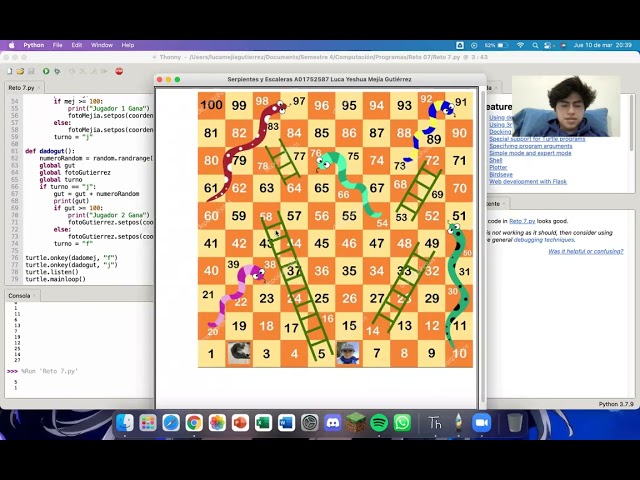Image resolution: width=640 pixels, height=480 pixels.
Task: Open the File menu
Action: [58, 45]
